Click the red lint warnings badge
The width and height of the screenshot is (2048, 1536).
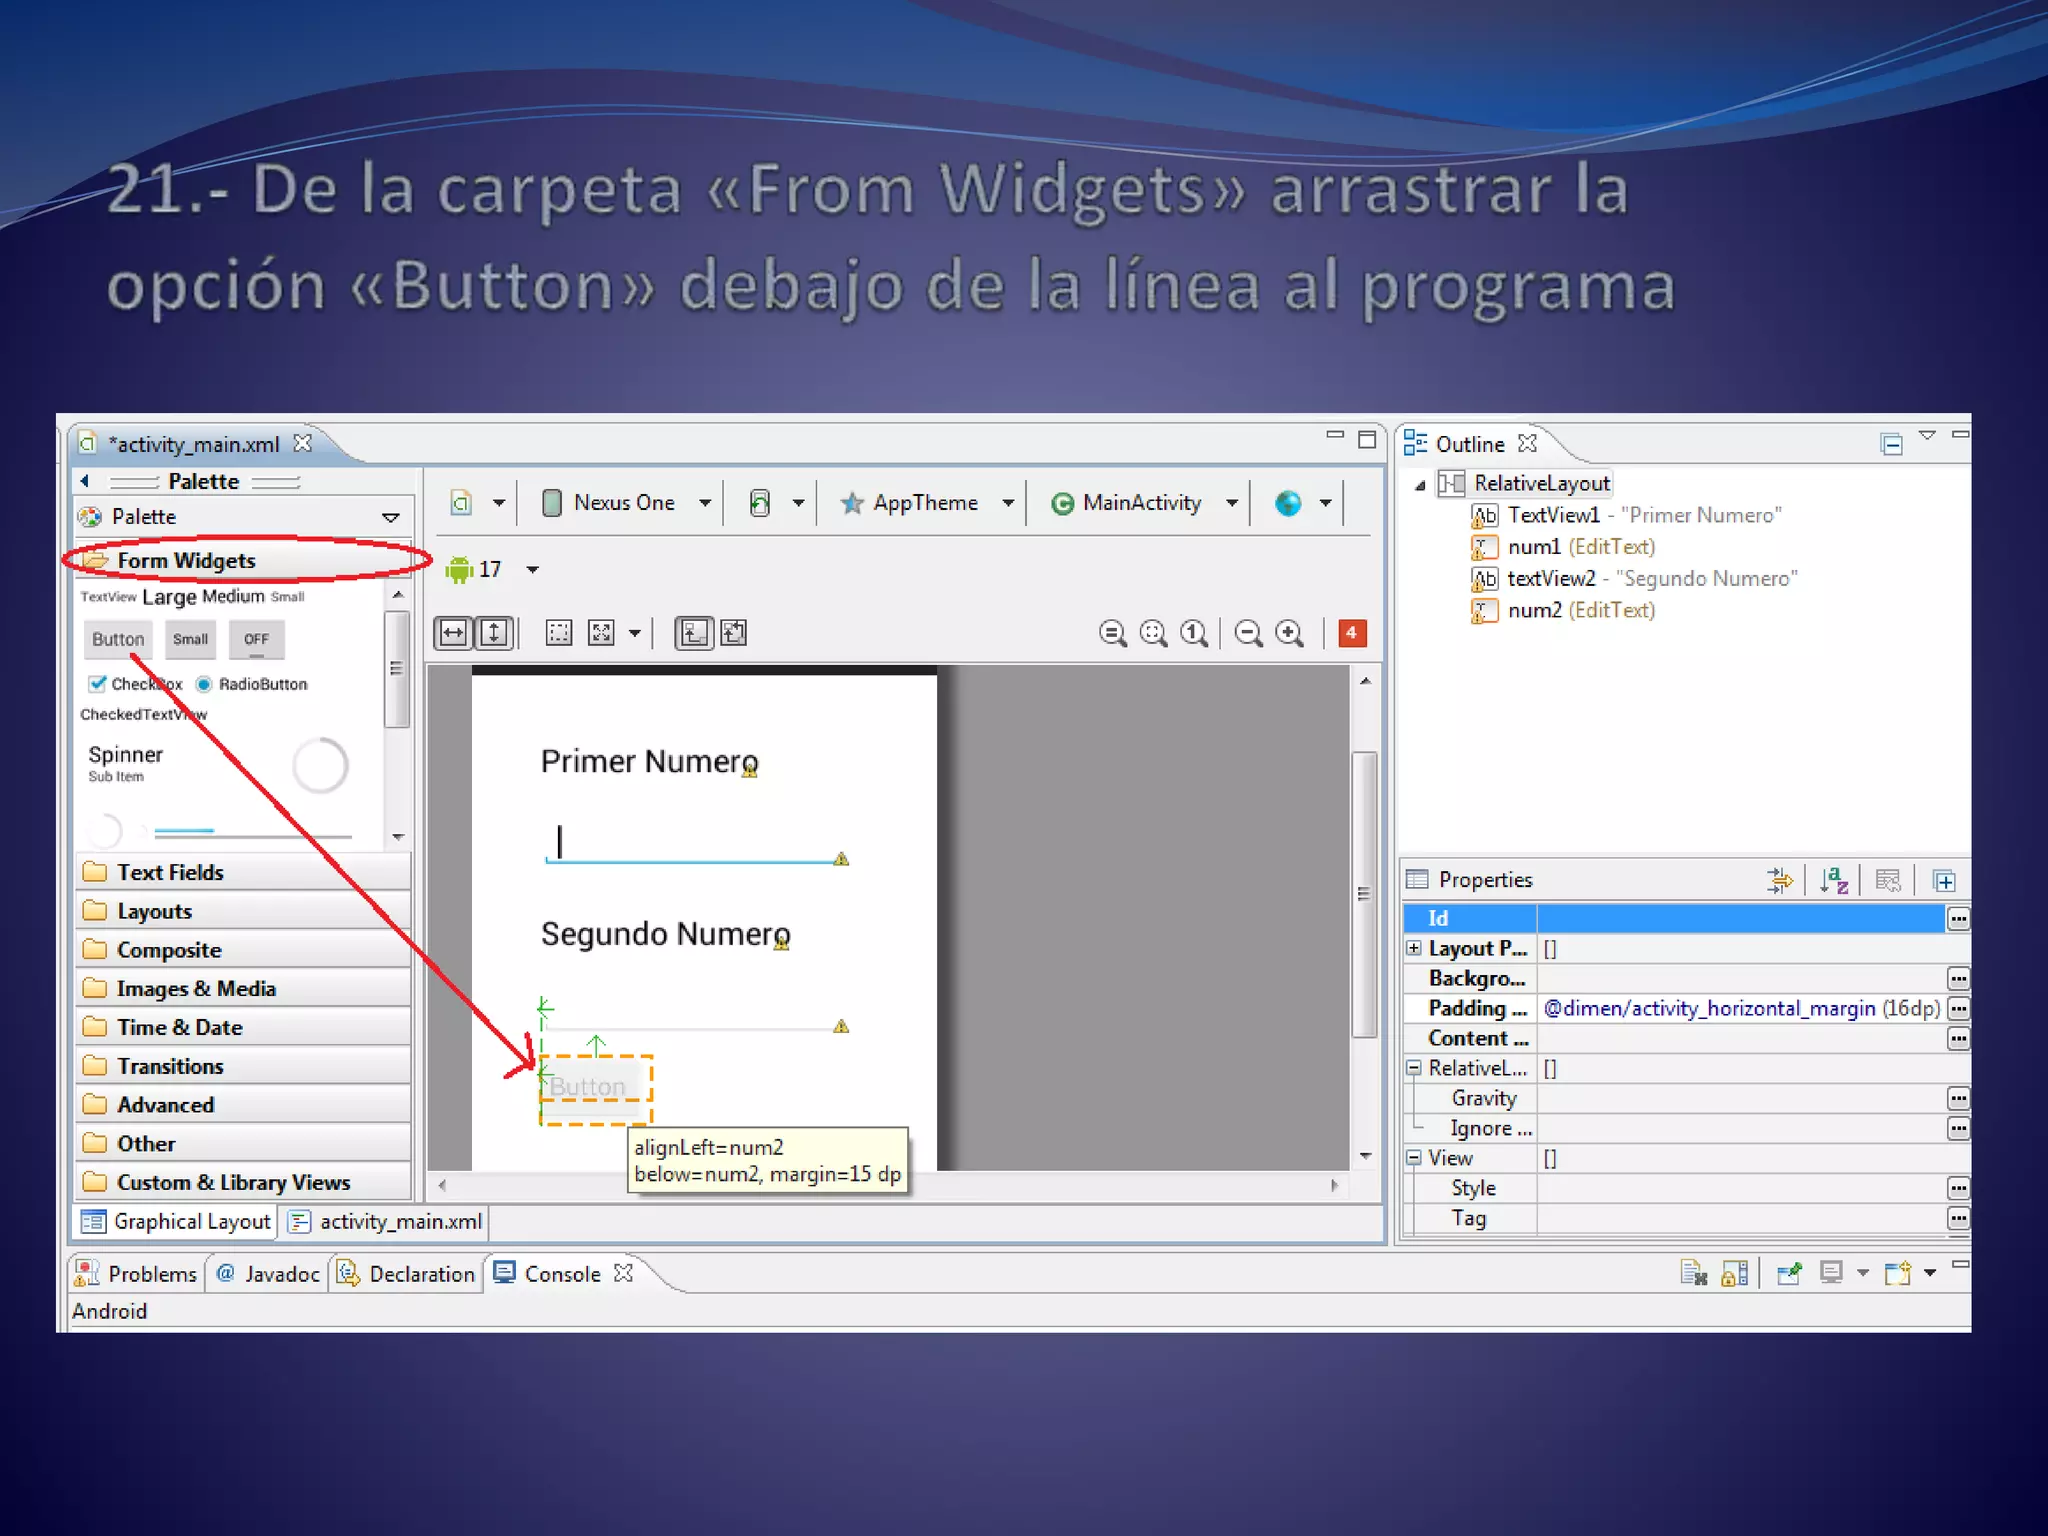[x=1351, y=633]
